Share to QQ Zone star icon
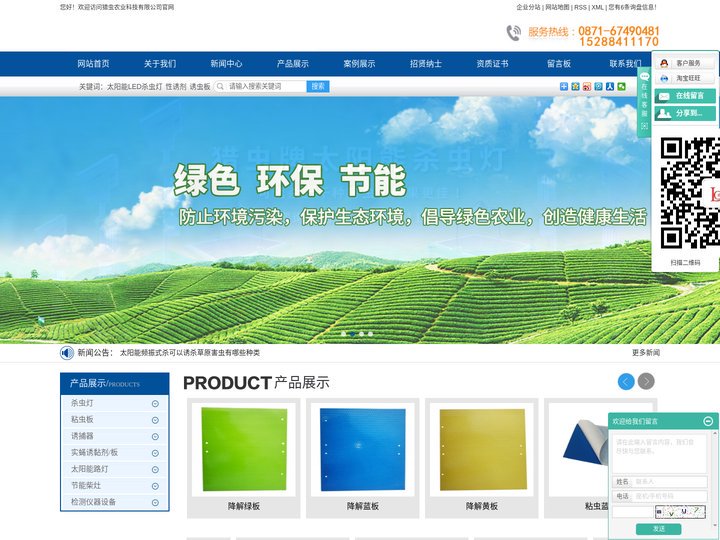720x540 pixels. (x=575, y=86)
